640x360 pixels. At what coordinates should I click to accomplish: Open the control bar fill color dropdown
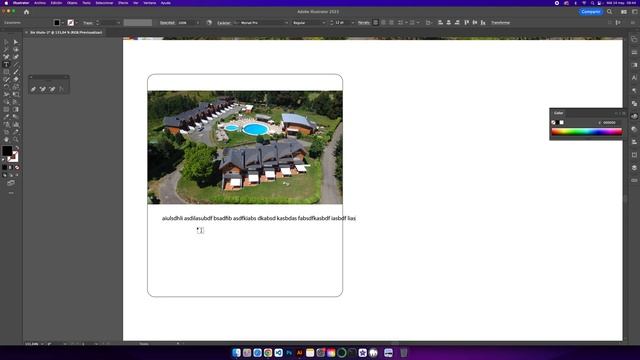[x=62, y=23]
